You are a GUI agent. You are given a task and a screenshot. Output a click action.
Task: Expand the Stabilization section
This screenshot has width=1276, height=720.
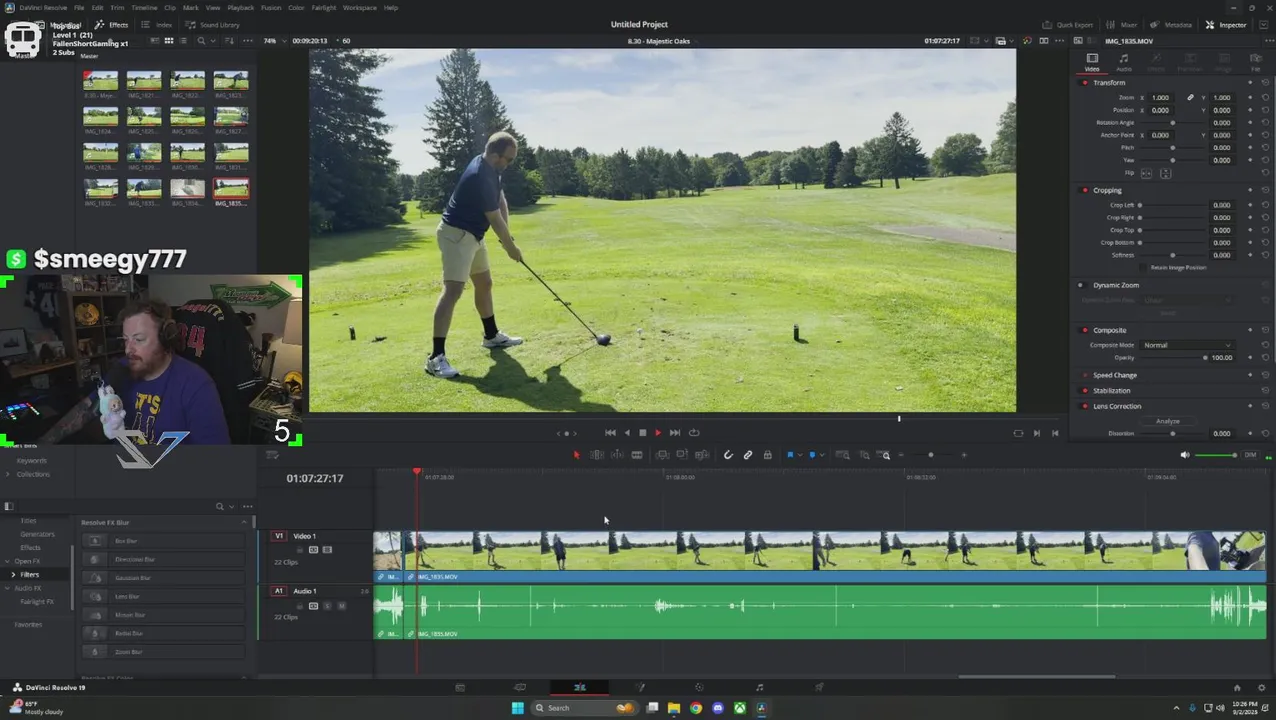pyautogui.click(x=1112, y=391)
